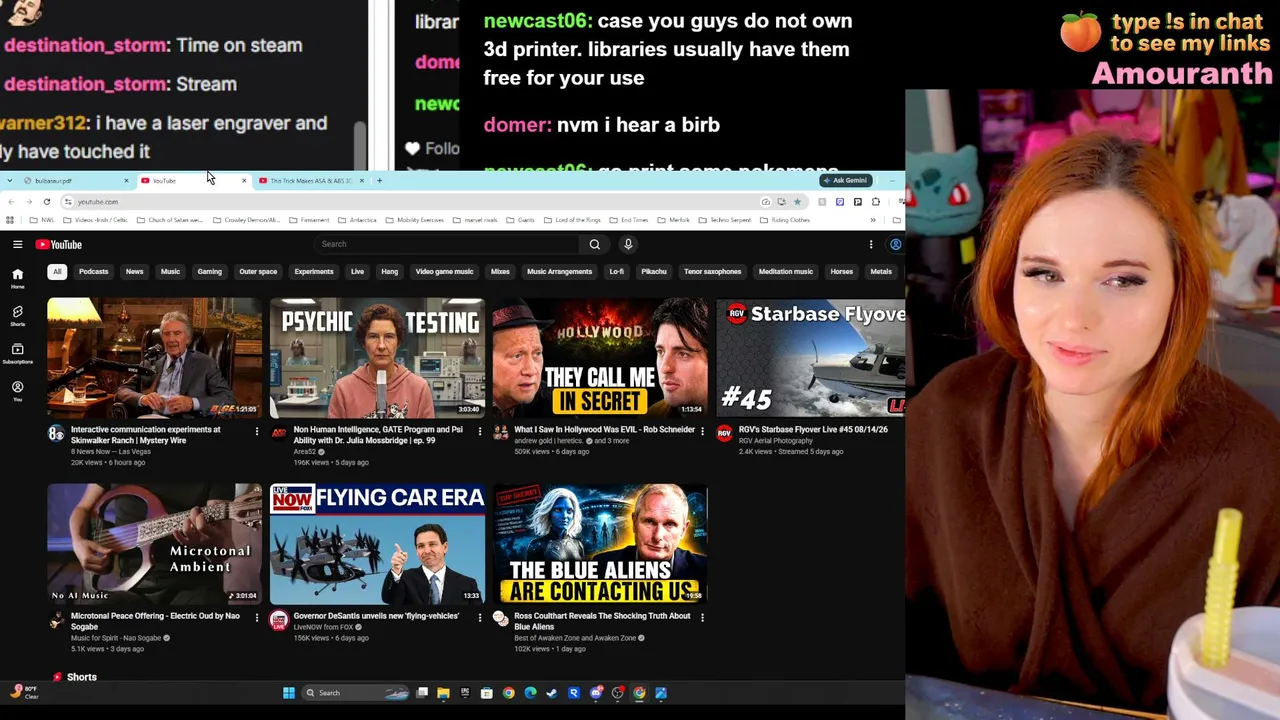
Task: Filter the feed by Experiments
Action: 314,272
